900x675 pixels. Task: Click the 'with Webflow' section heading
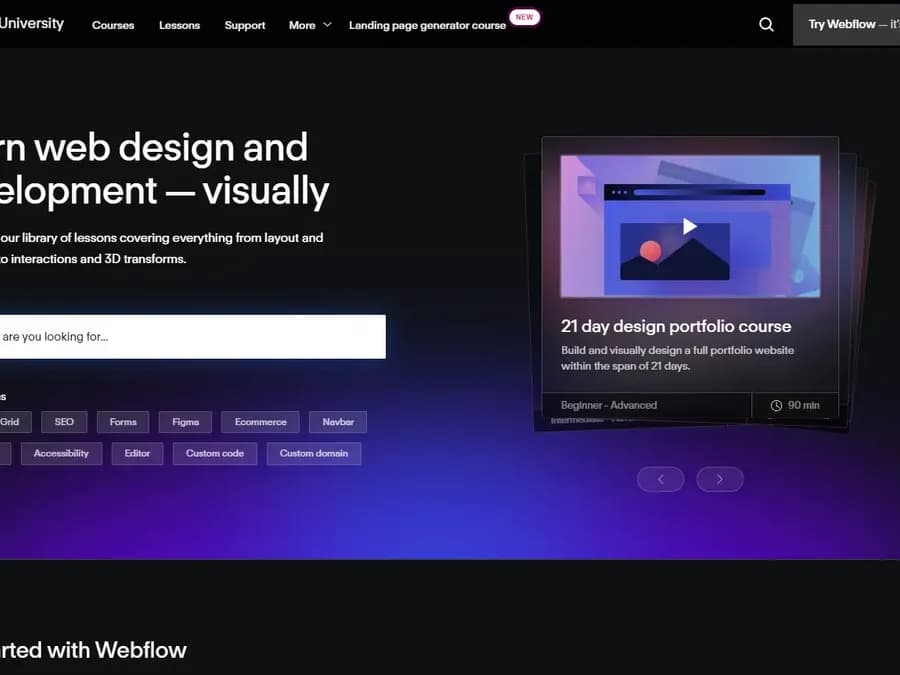click(117, 650)
